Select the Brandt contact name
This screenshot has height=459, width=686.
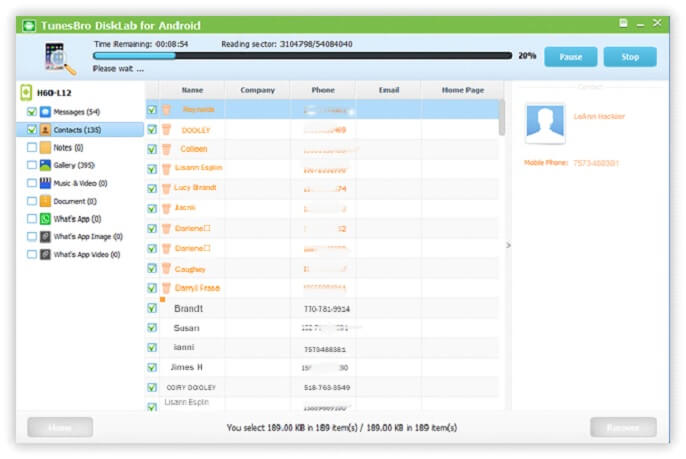point(189,308)
